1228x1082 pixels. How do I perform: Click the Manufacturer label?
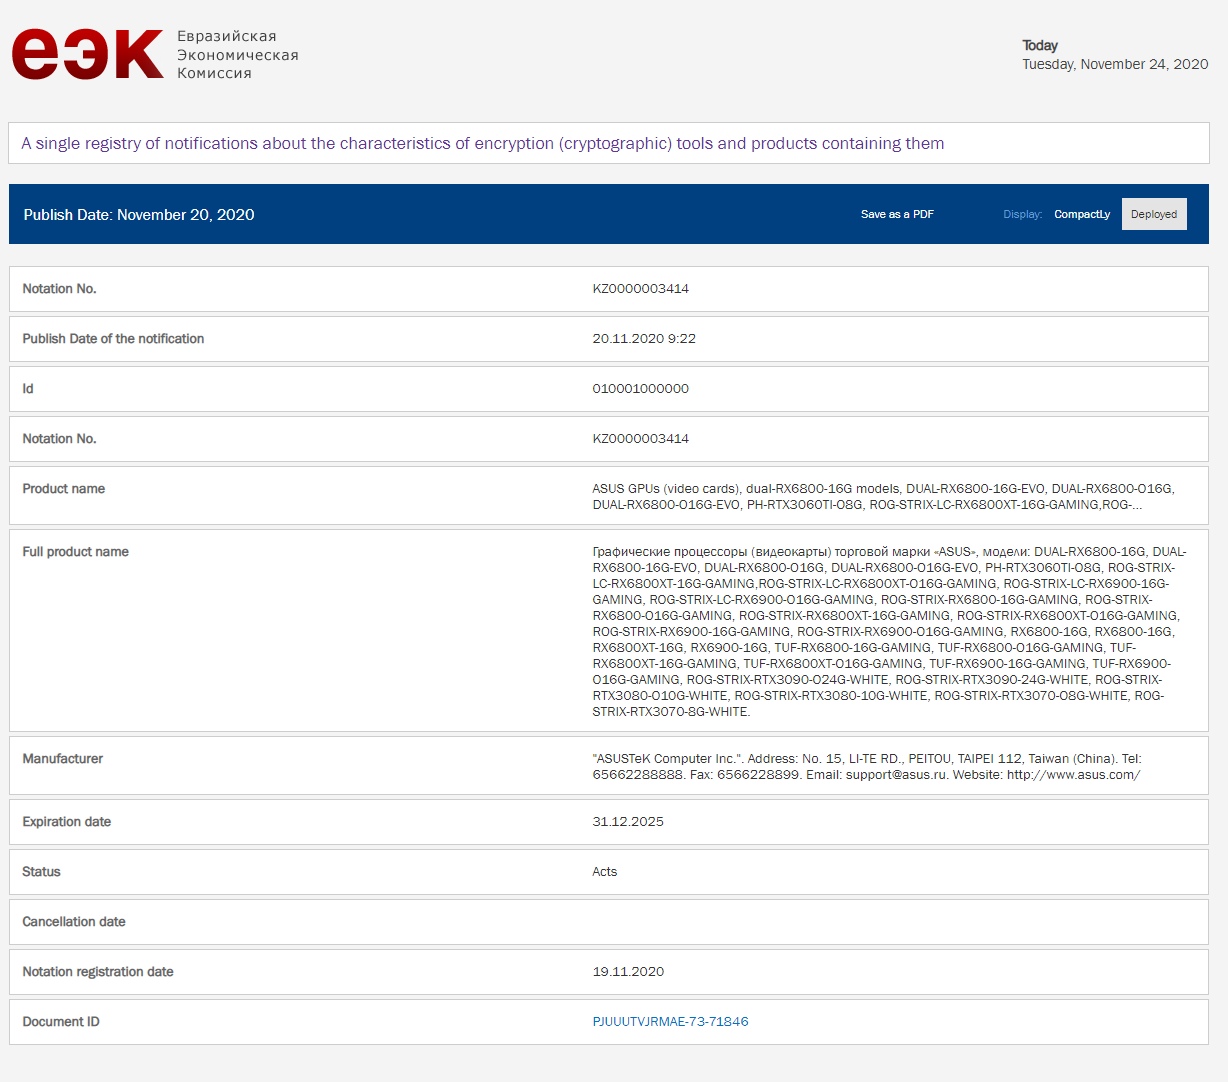point(63,758)
